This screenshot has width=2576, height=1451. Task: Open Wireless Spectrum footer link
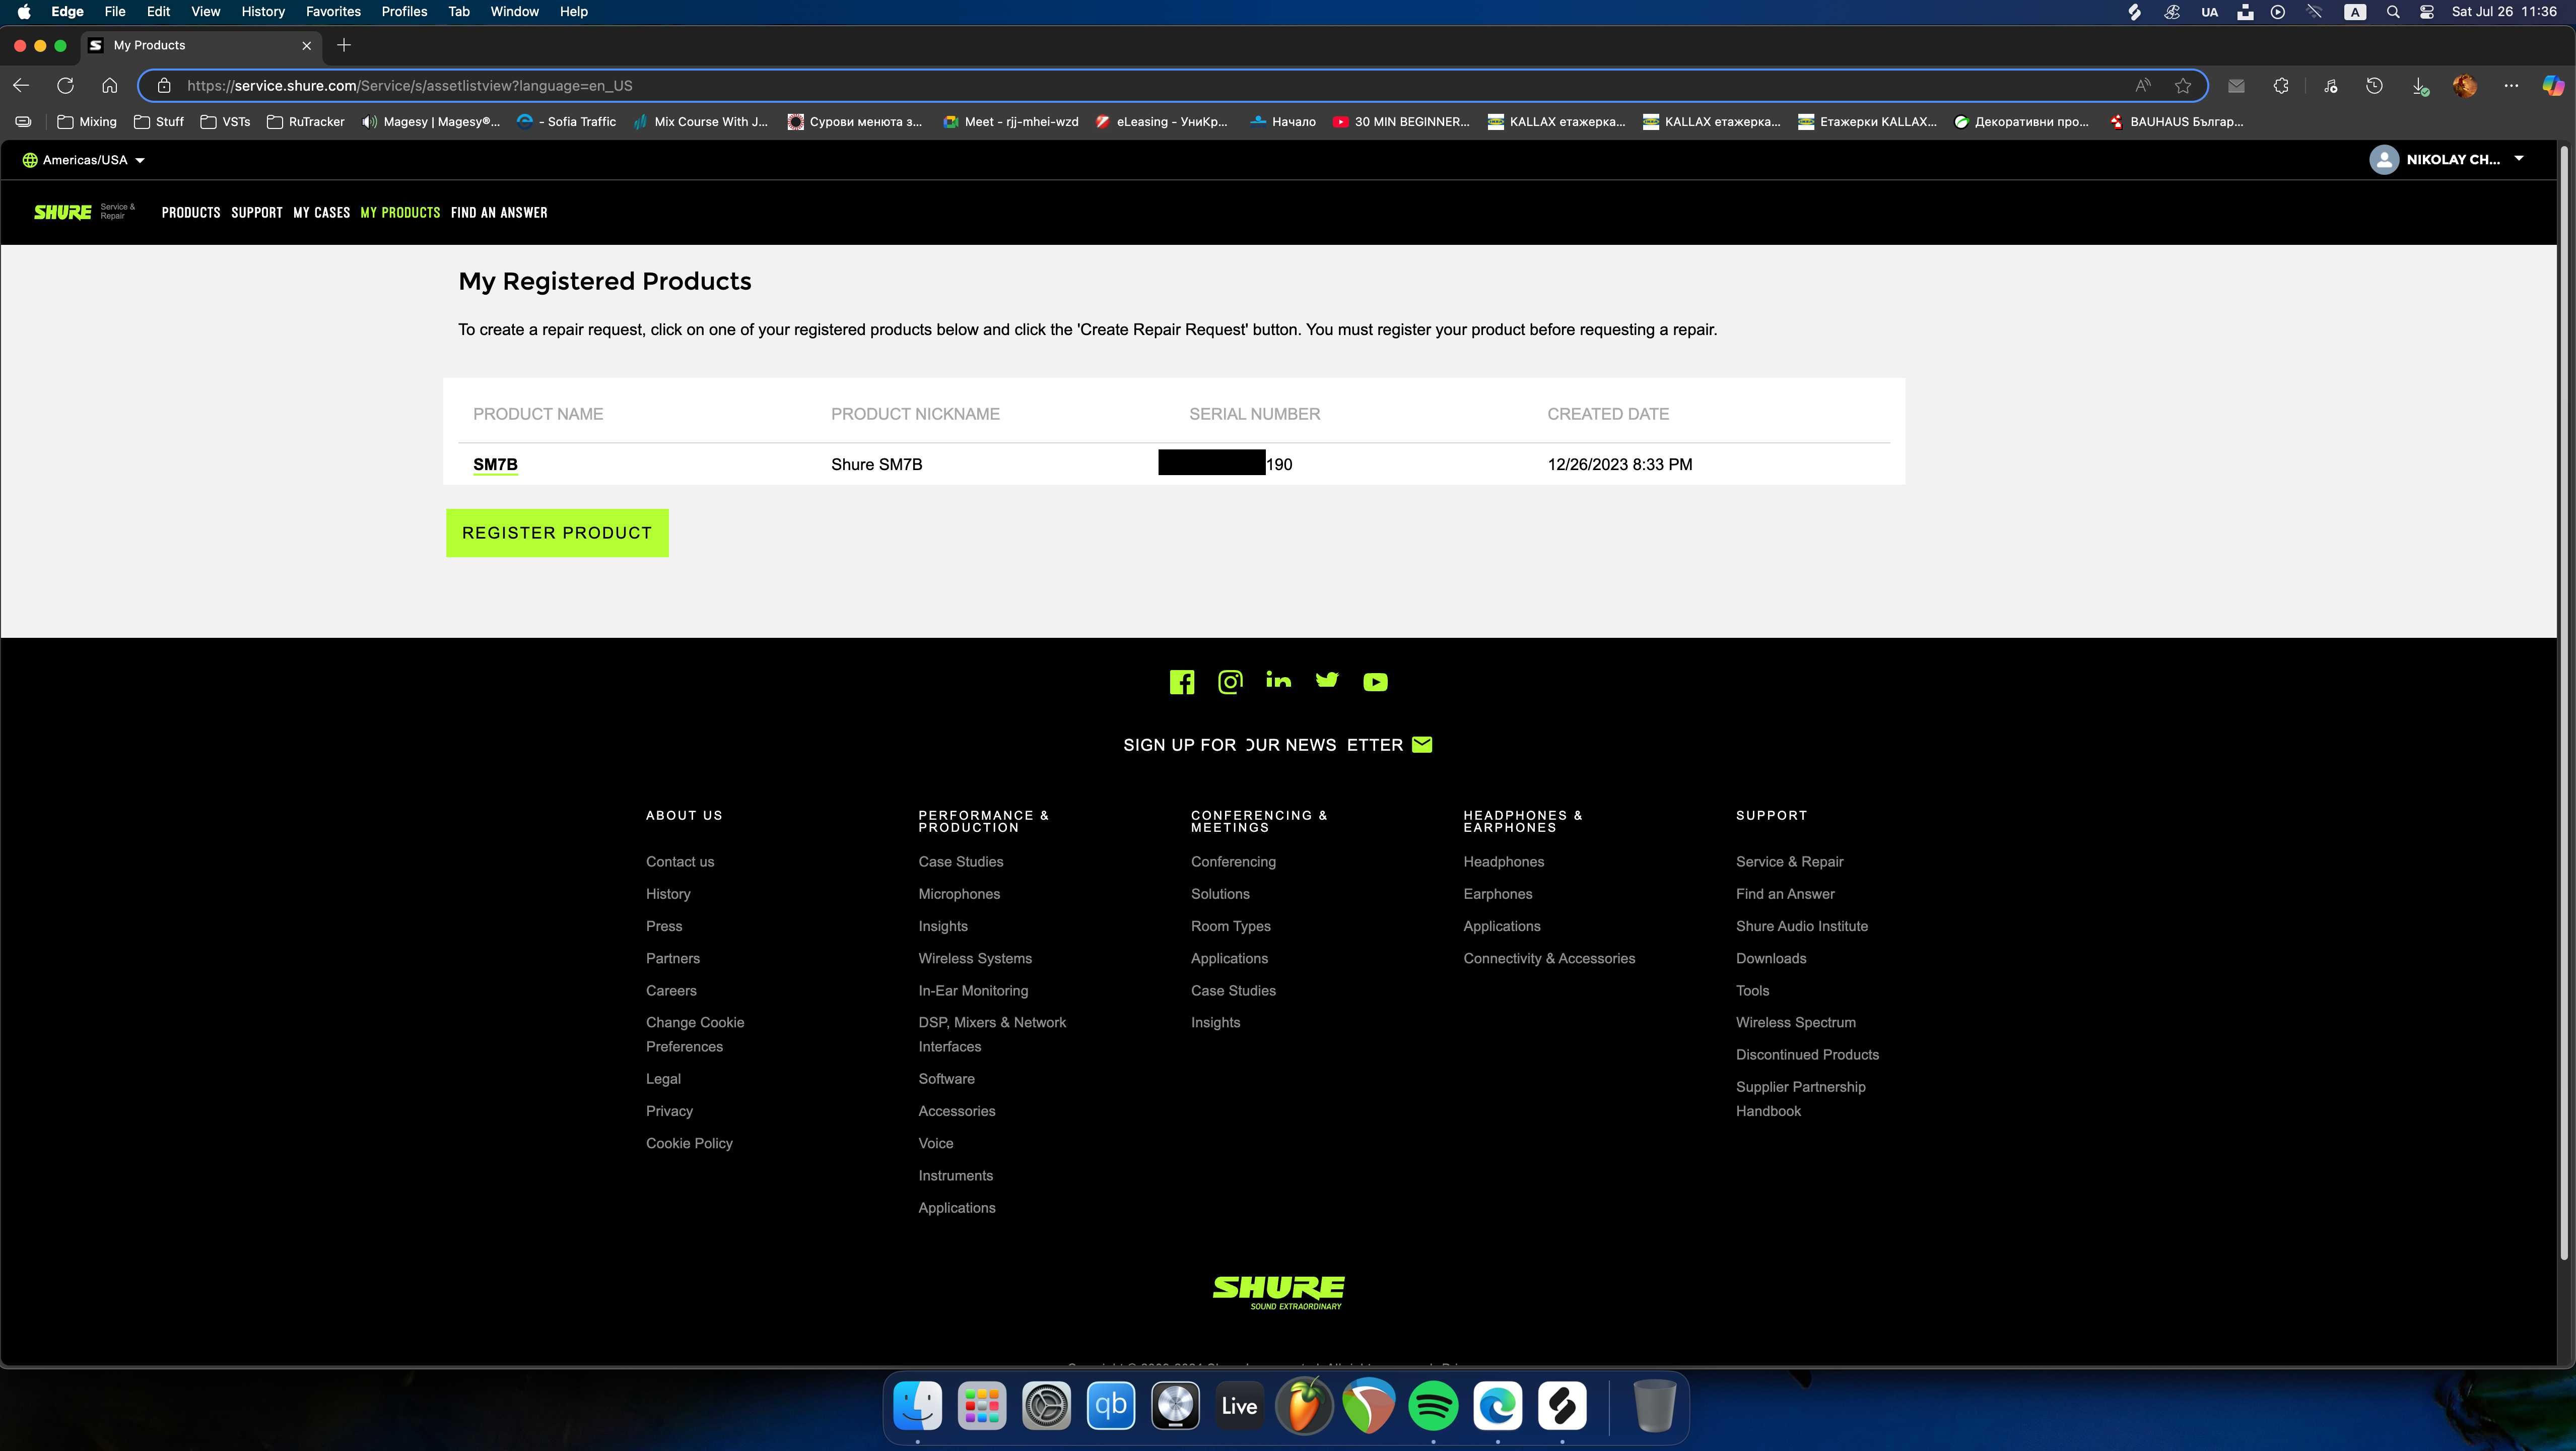pos(1796,1023)
